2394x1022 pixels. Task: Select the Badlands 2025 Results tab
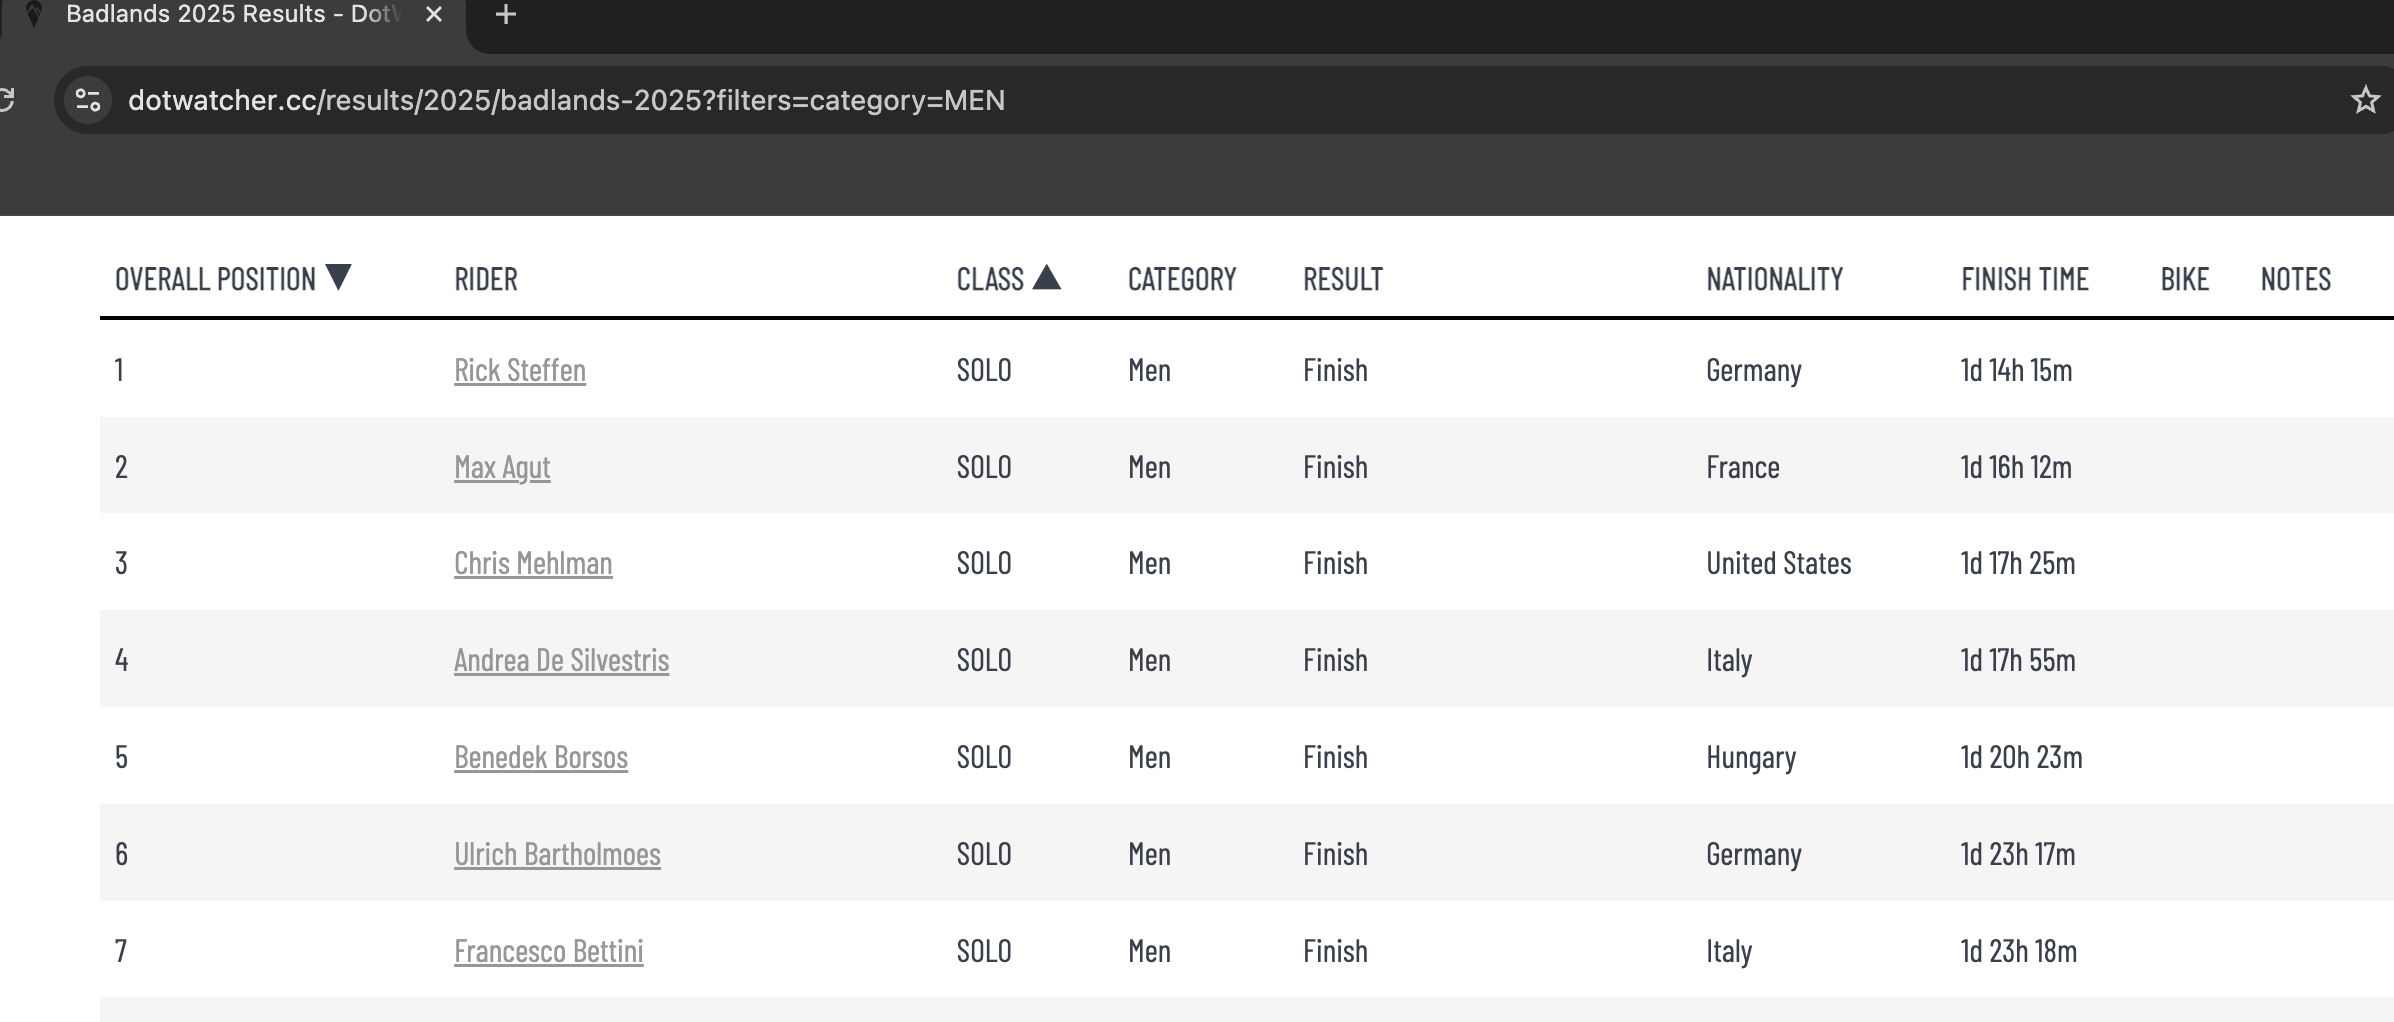[x=230, y=15]
